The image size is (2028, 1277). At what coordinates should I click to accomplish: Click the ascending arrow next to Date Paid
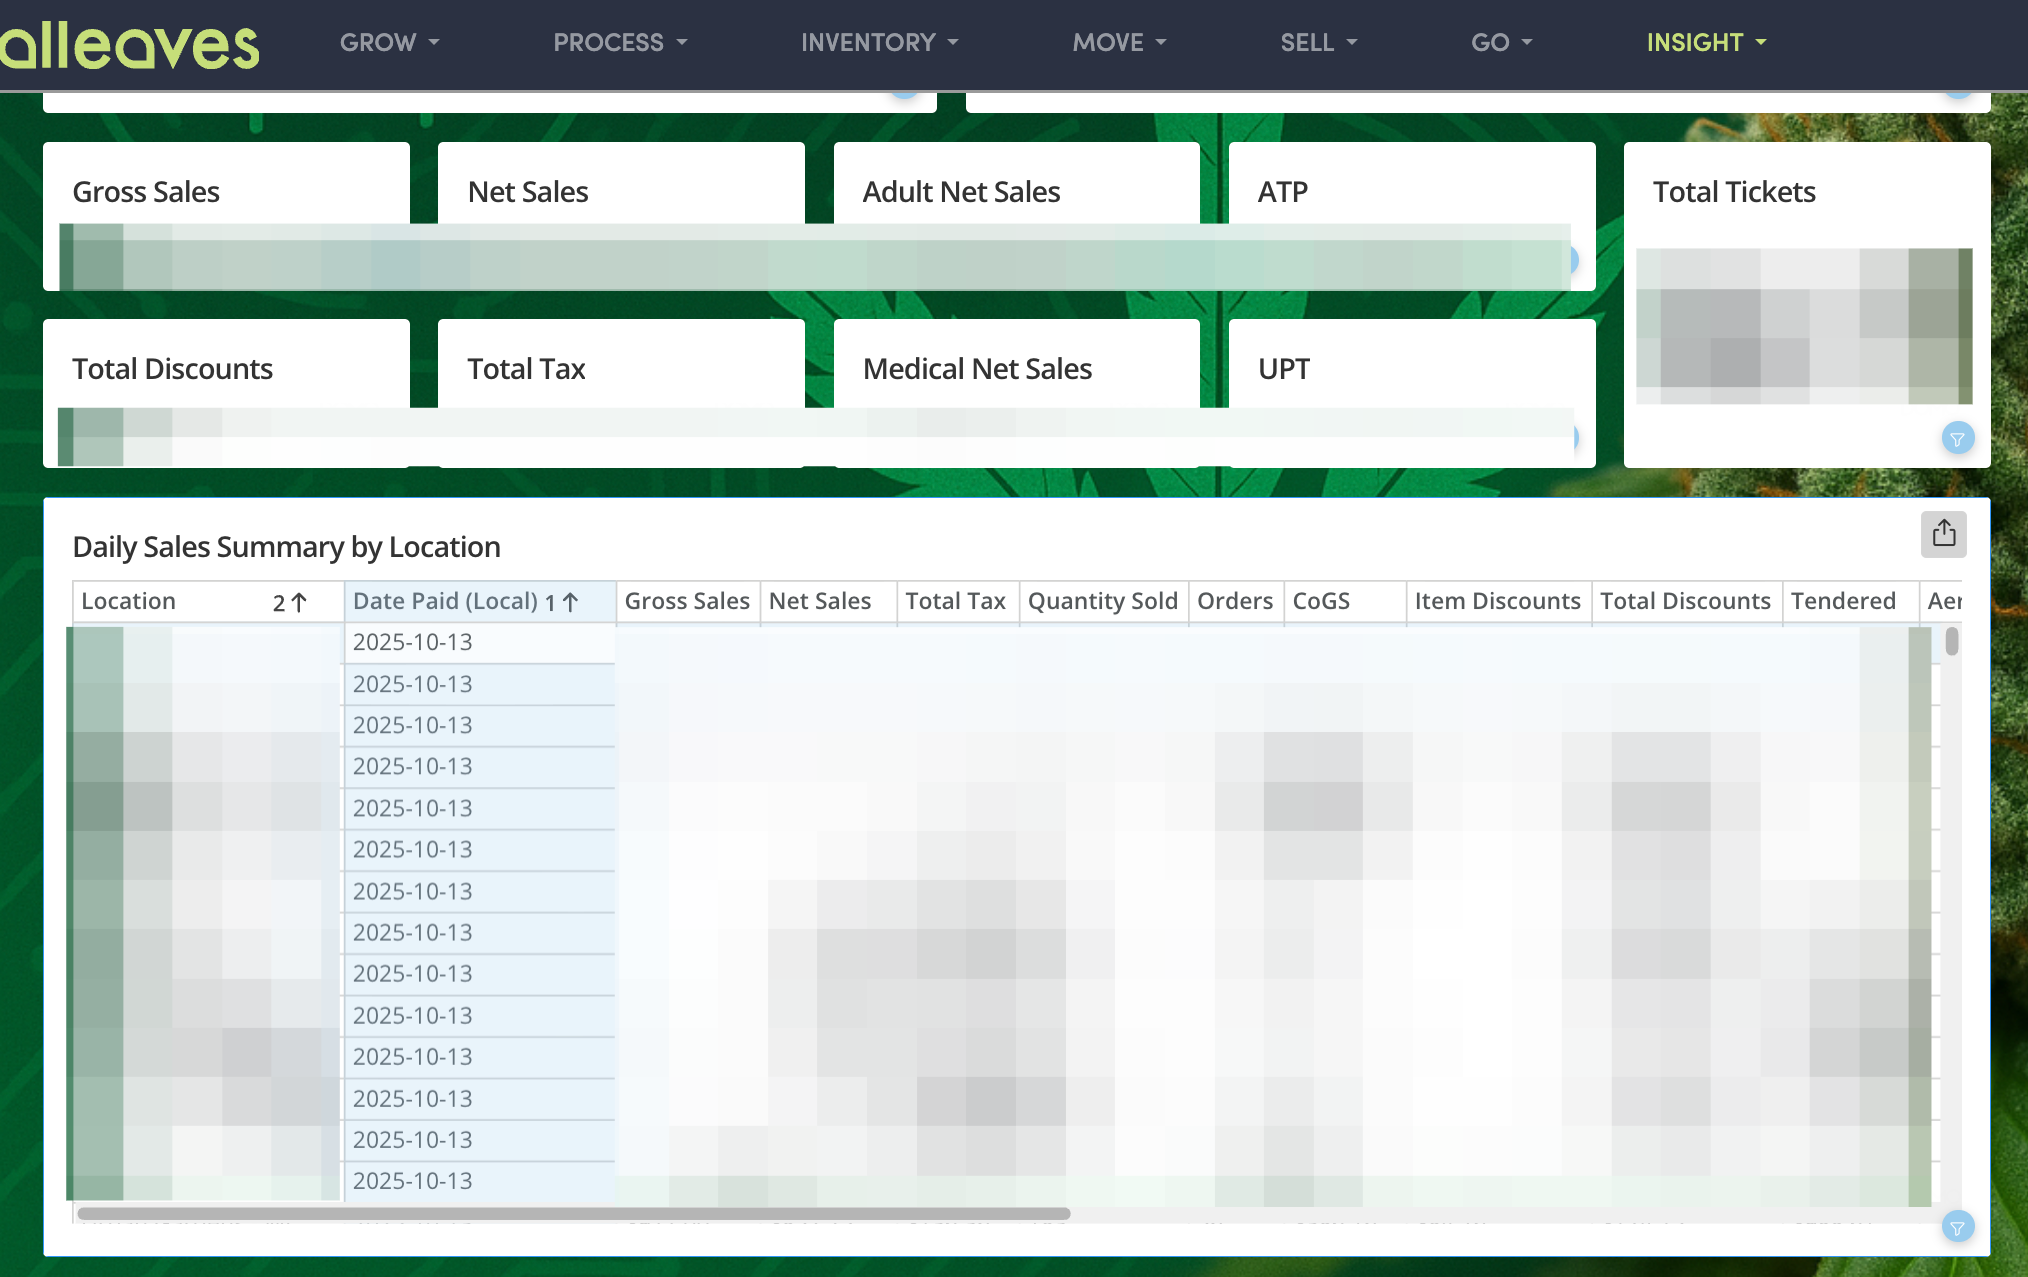[x=571, y=602]
